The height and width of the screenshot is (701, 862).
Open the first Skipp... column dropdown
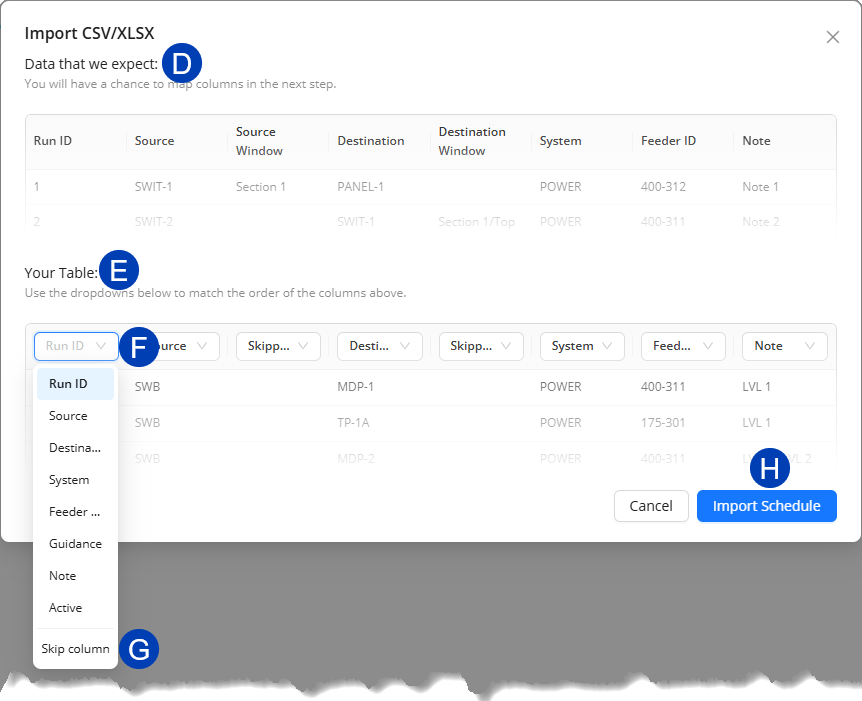pyautogui.click(x=278, y=346)
